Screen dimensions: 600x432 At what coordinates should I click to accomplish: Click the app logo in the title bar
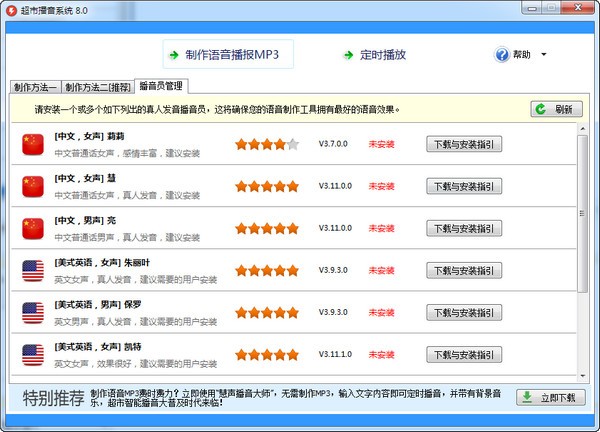click(11, 9)
